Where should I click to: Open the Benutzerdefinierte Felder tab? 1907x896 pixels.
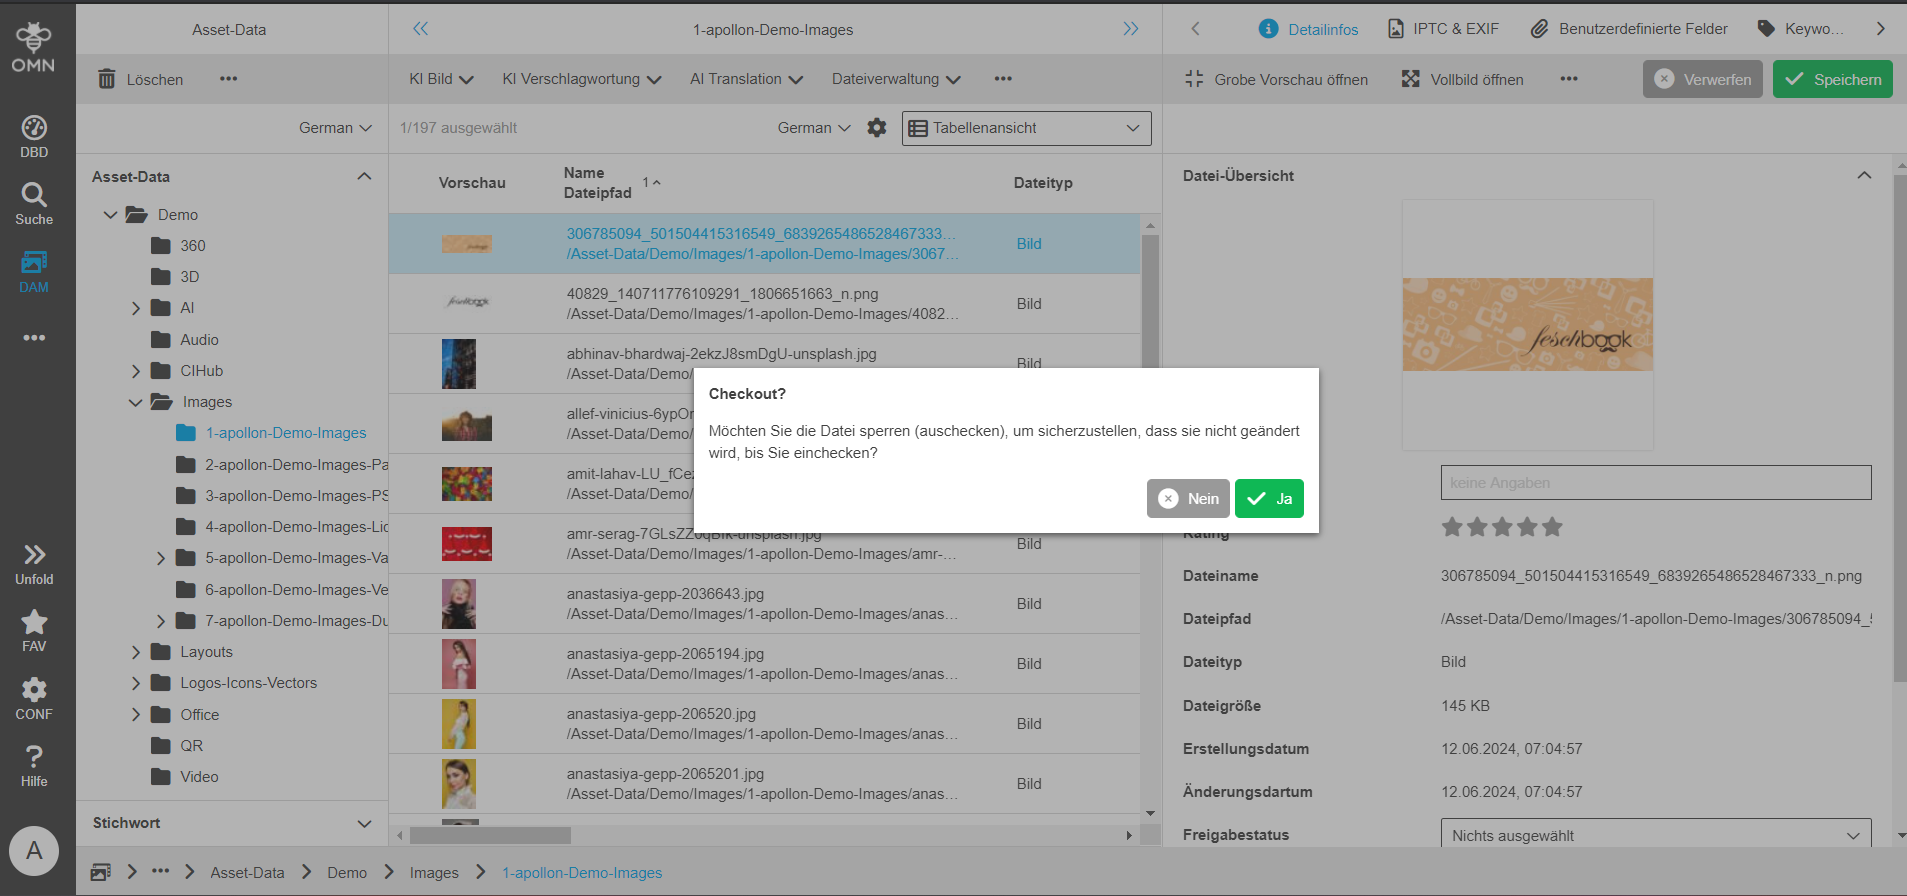click(1629, 29)
